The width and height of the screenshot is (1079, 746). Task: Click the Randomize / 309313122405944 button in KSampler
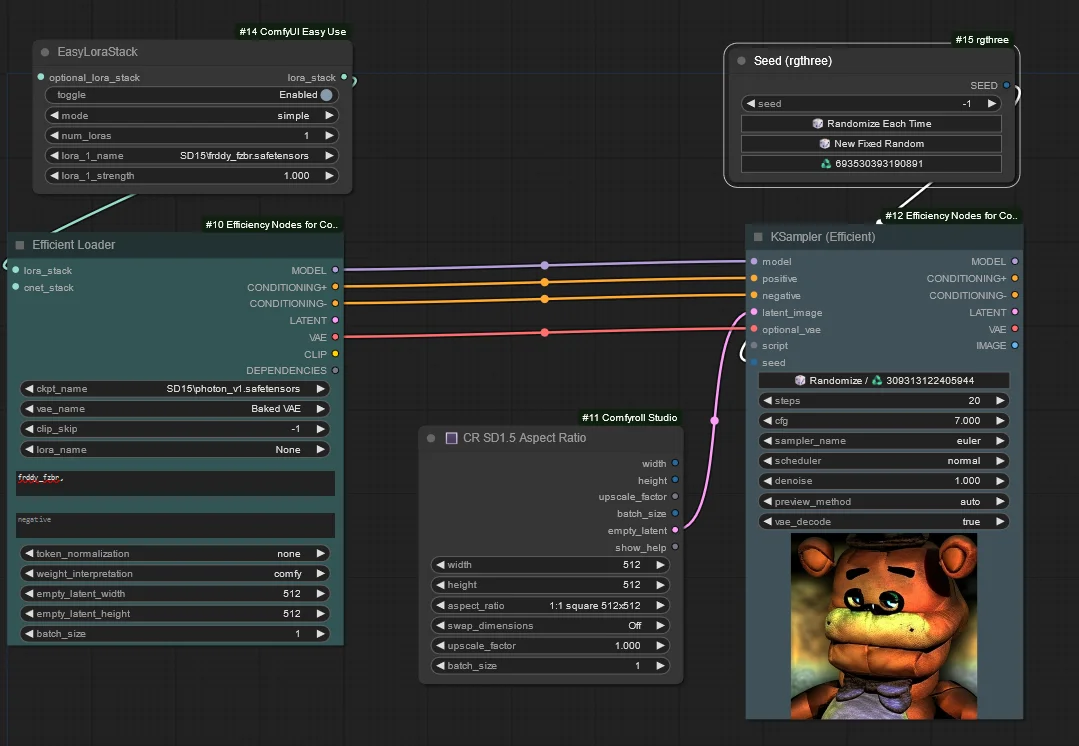(884, 381)
